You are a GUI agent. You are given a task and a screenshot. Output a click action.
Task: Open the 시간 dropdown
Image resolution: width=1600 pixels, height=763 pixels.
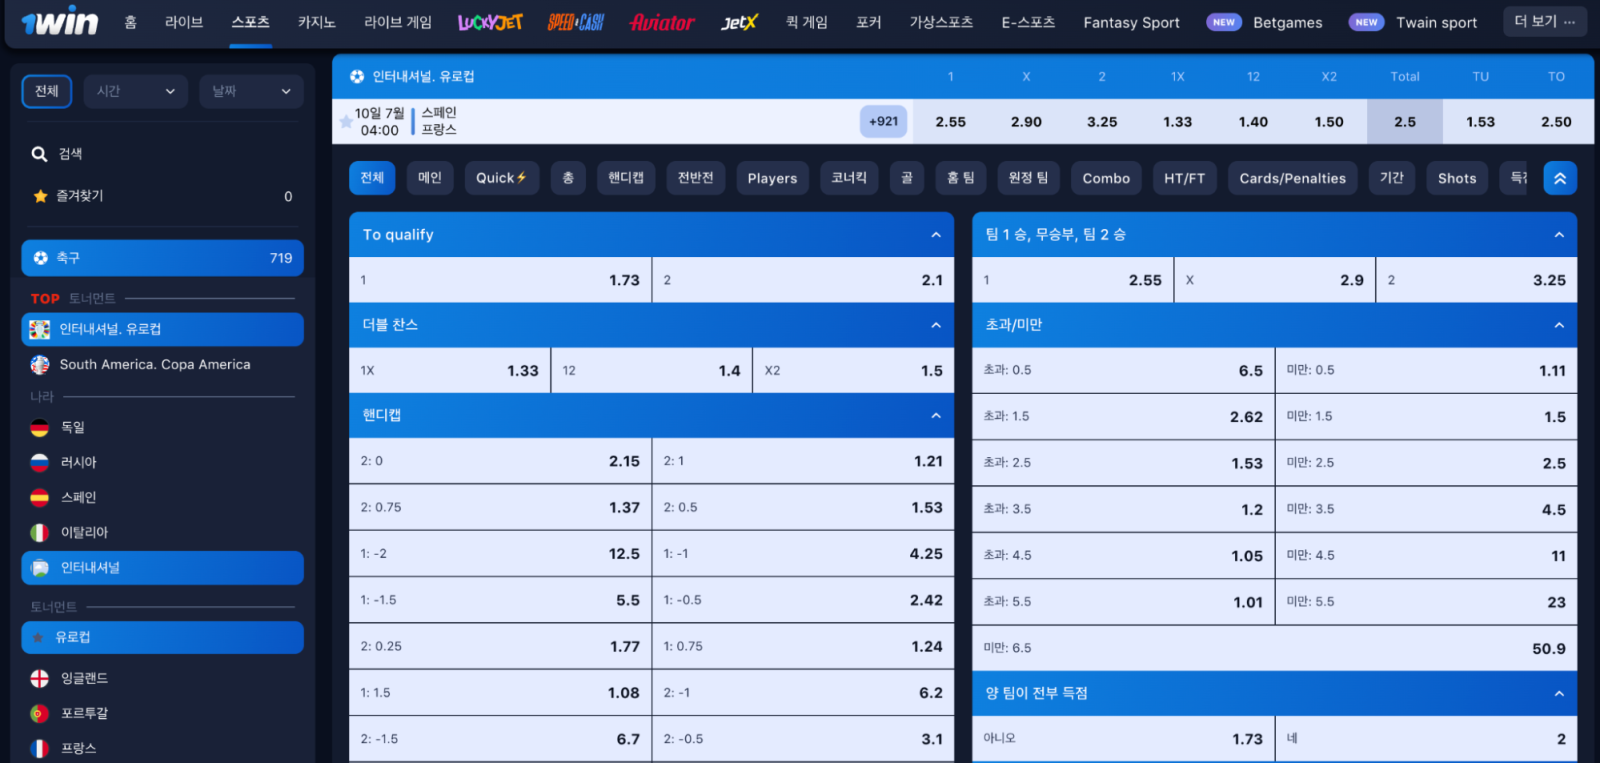(x=135, y=91)
